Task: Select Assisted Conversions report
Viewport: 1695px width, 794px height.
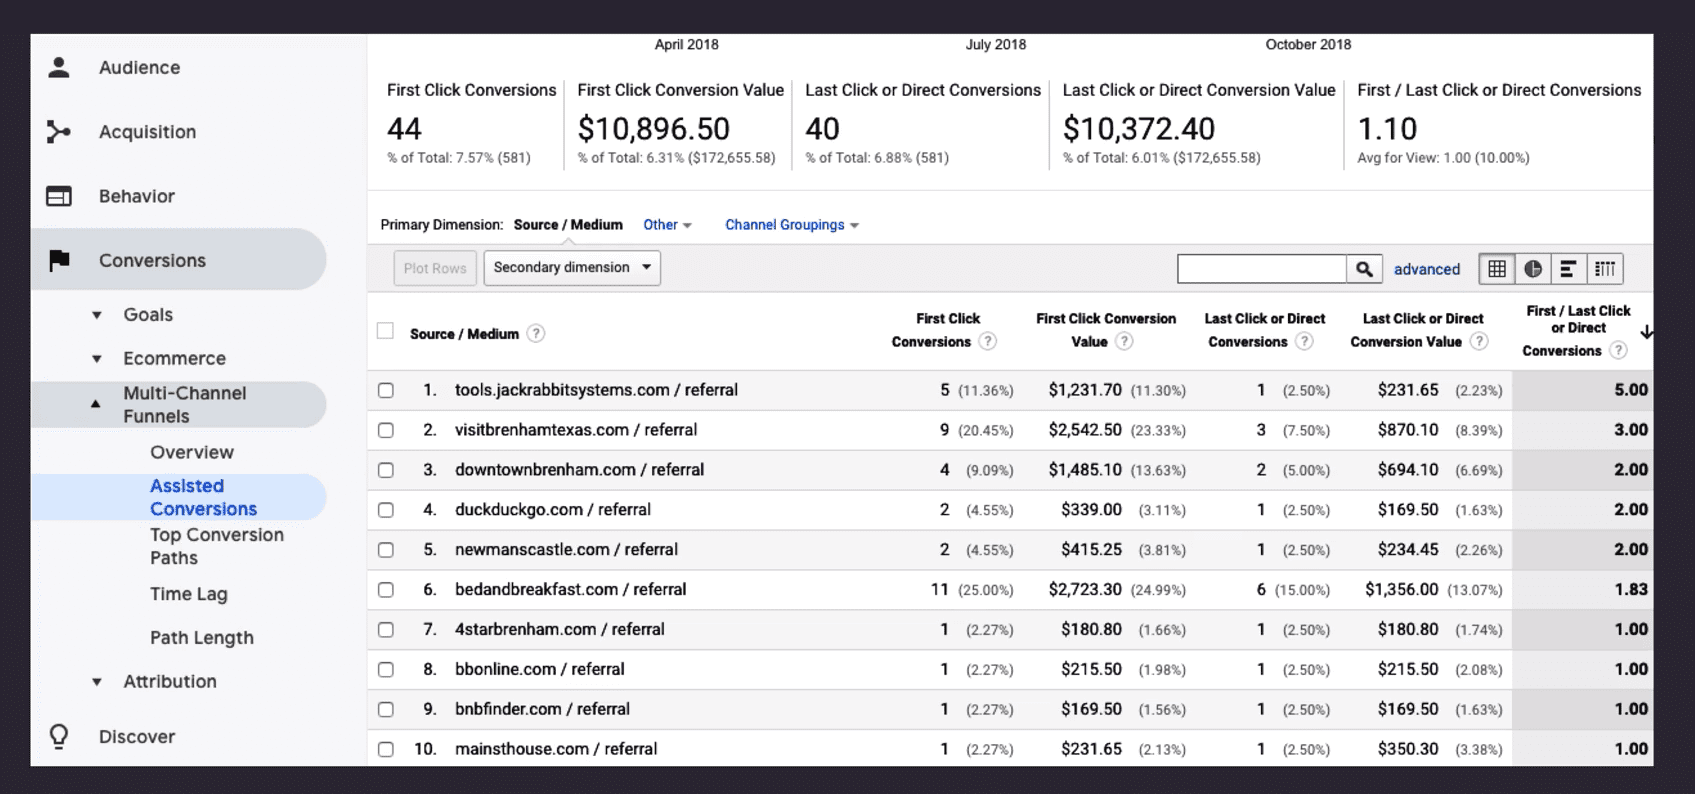Action: point(203,497)
